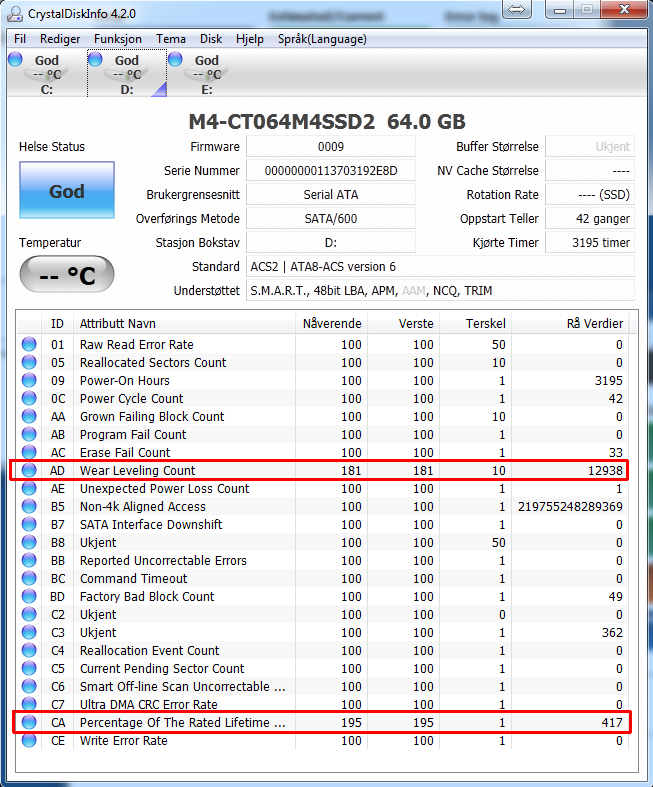653x787 pixels.
Task: Click the Rå Verdier column header
Action: point(570,324)
